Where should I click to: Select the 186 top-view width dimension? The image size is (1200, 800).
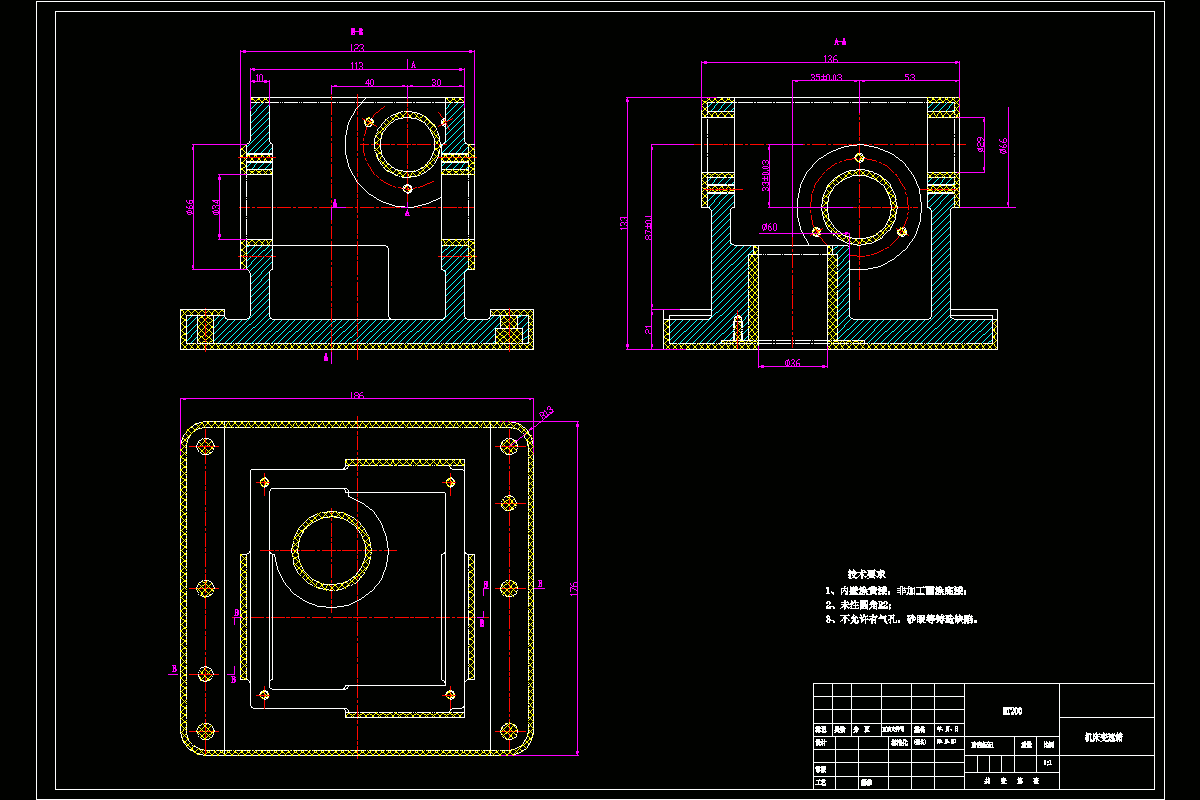click(x=357, y=396)
